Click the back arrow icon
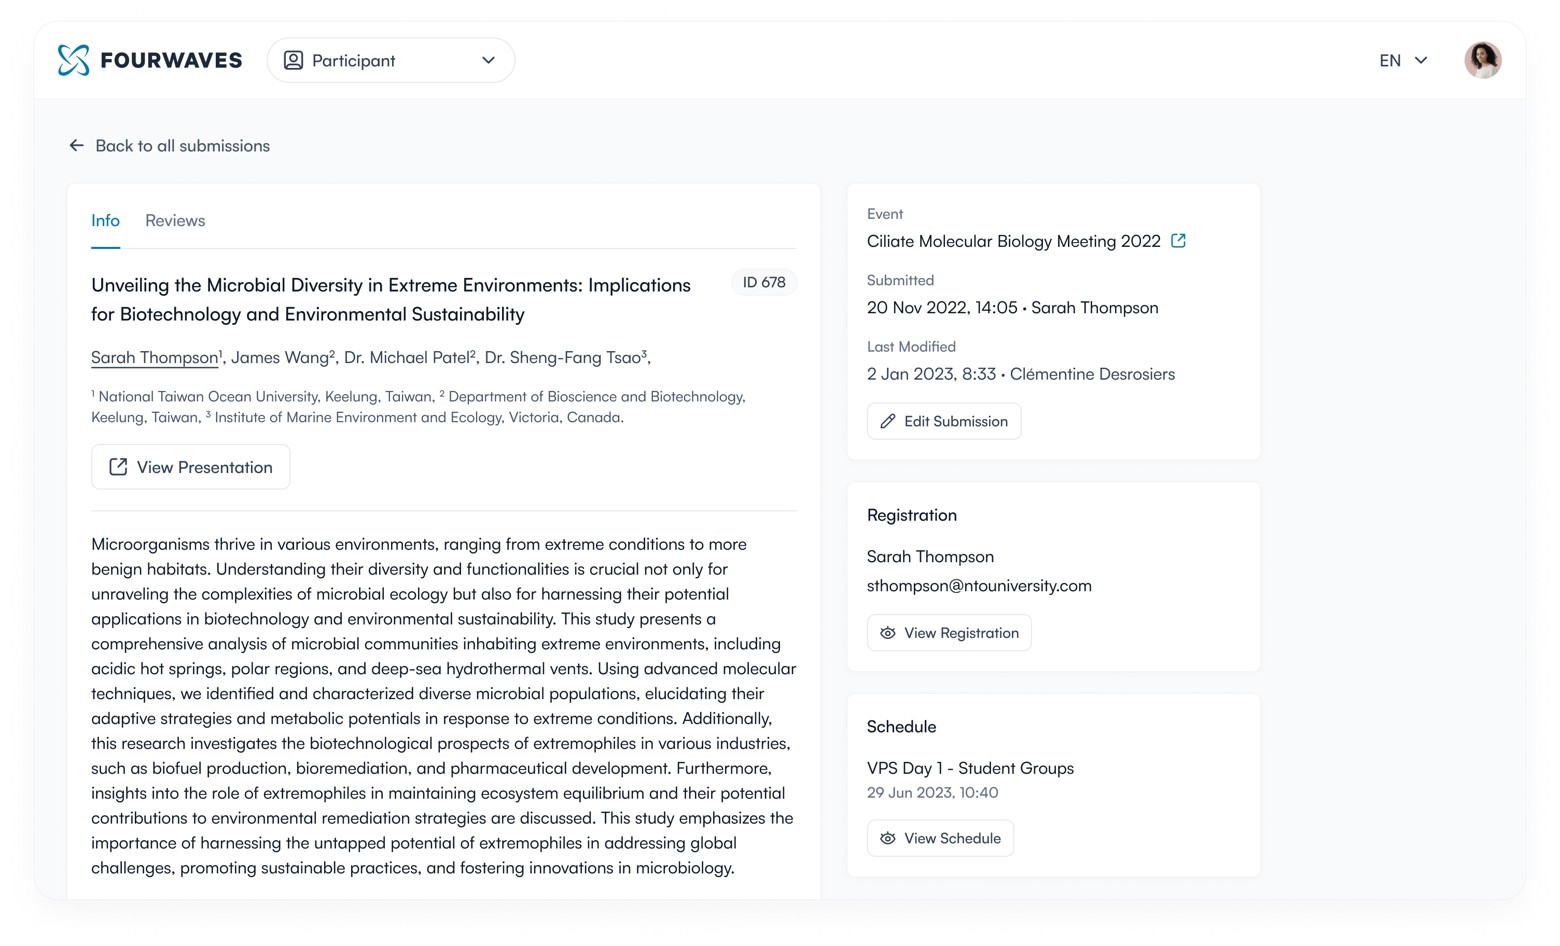The image size is (1560, 946). click(x=77, y=146)
